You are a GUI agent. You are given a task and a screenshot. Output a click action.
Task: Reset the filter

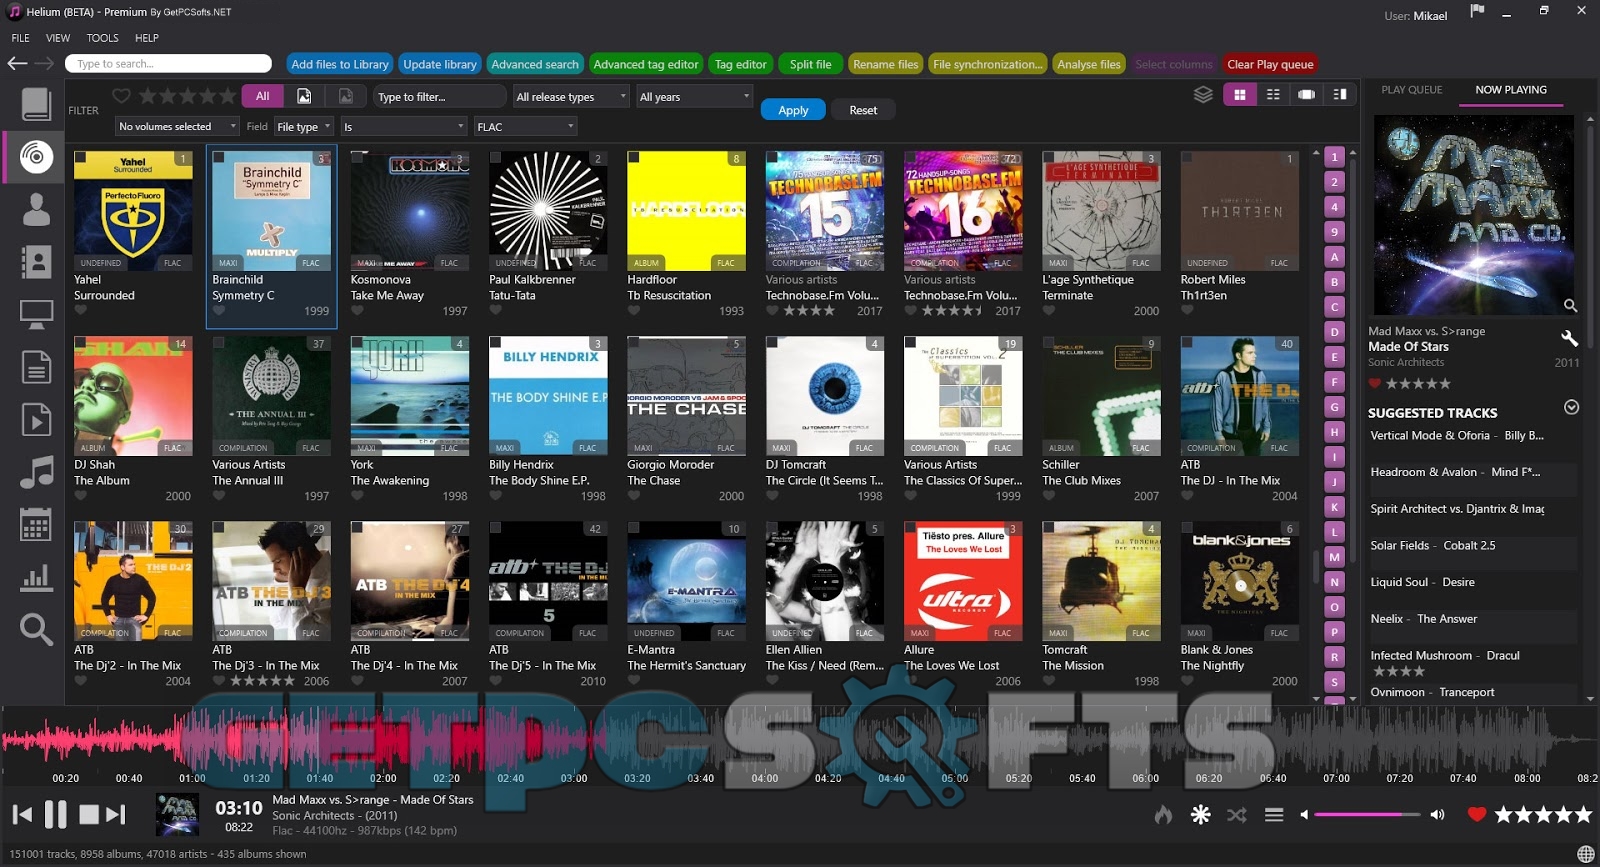(x=863, y=110)
